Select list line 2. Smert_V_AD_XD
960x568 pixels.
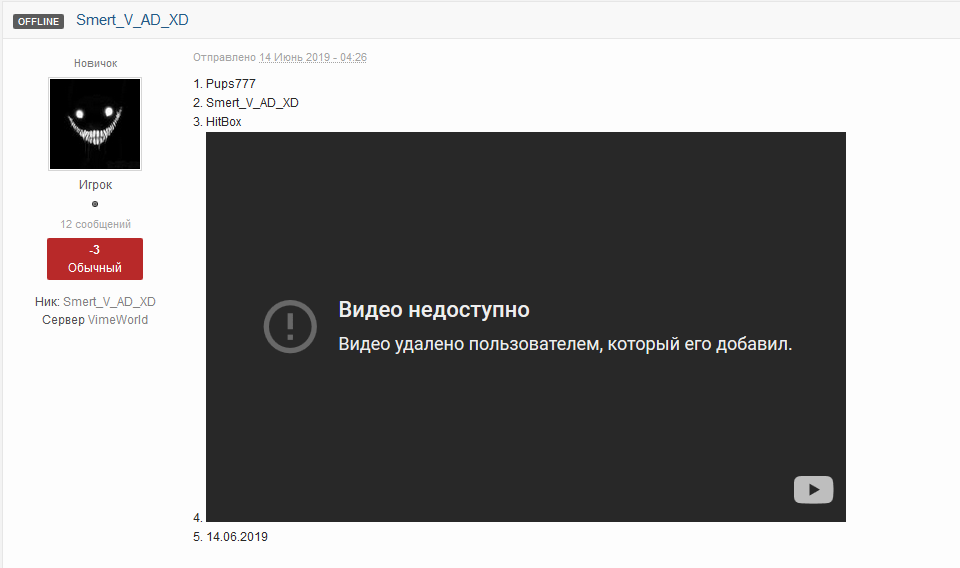coord(246,103)
